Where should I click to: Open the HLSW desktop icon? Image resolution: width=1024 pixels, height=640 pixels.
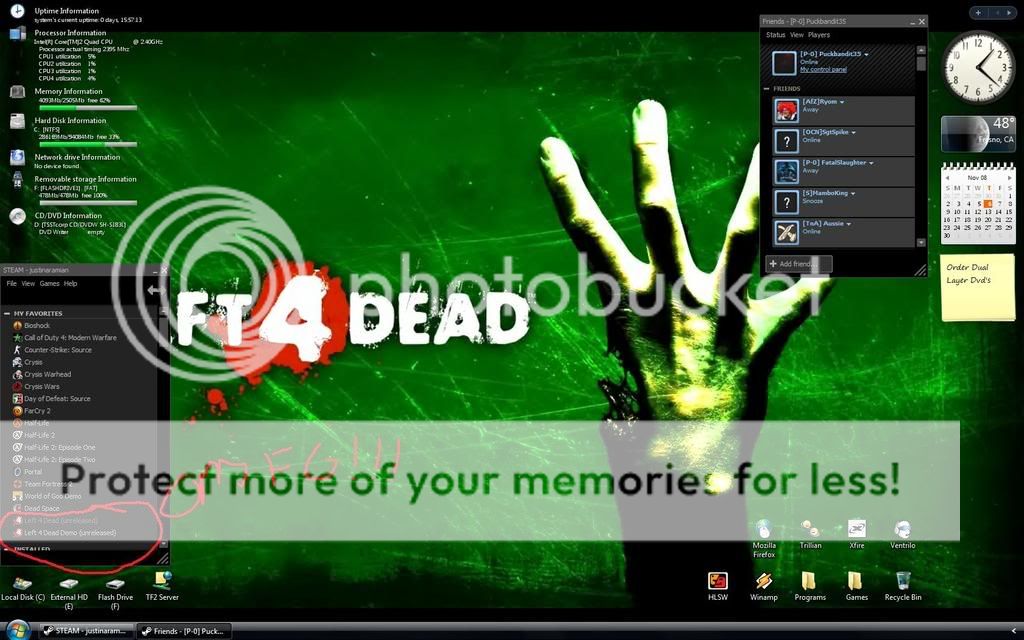click(x=718, y=586)
